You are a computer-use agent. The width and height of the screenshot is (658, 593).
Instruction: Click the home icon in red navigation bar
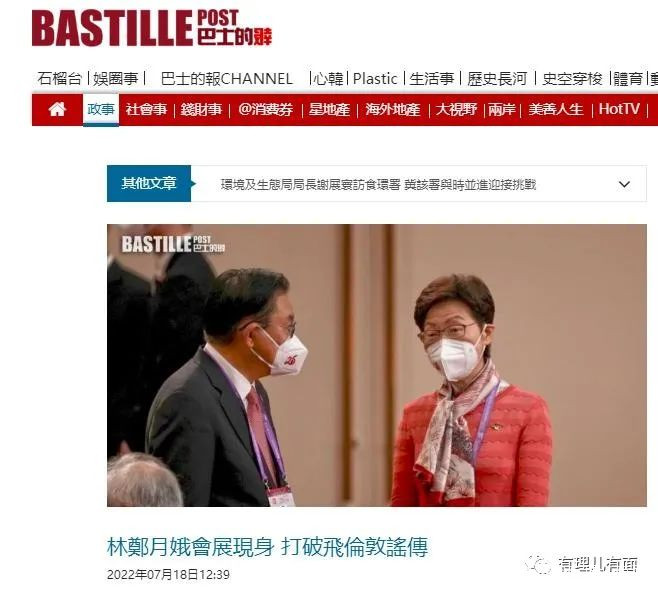(57, 110)
